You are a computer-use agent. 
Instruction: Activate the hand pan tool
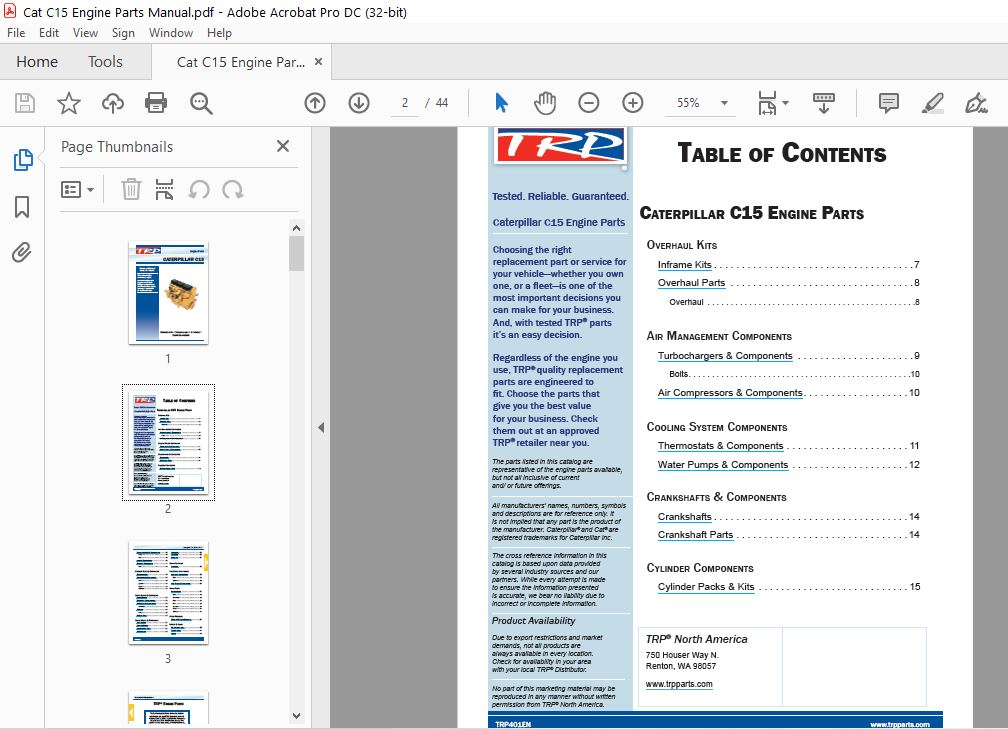[544, 103]
